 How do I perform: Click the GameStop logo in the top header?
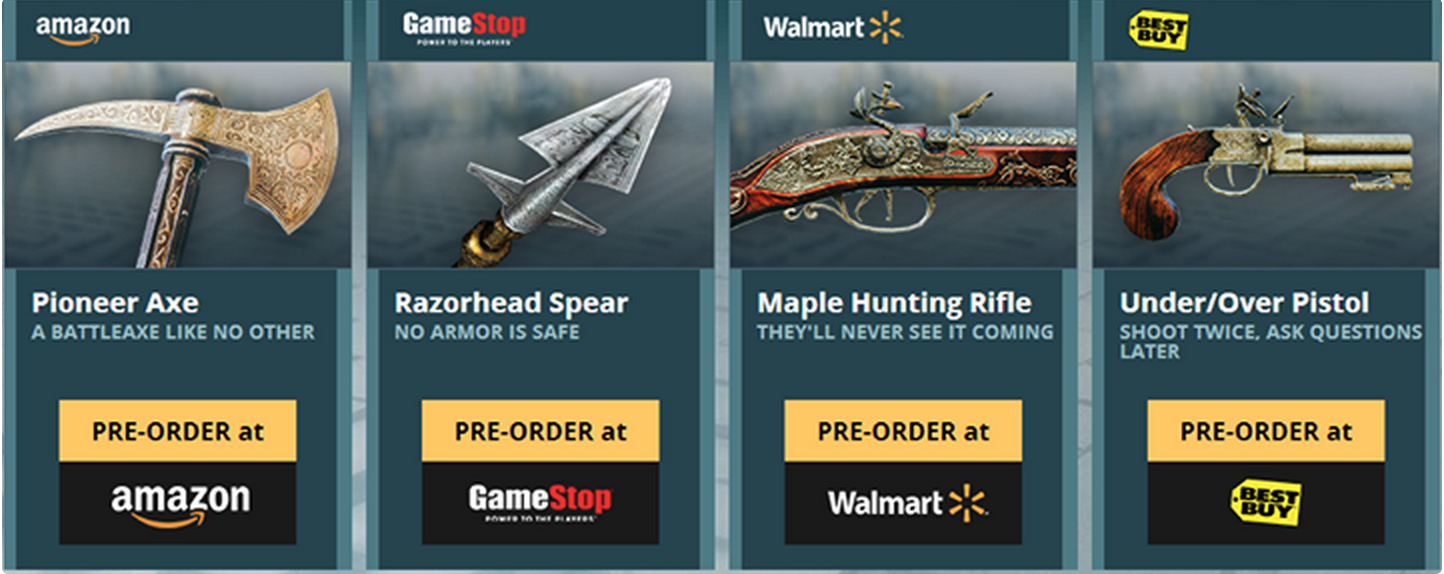tap(464, 29)
